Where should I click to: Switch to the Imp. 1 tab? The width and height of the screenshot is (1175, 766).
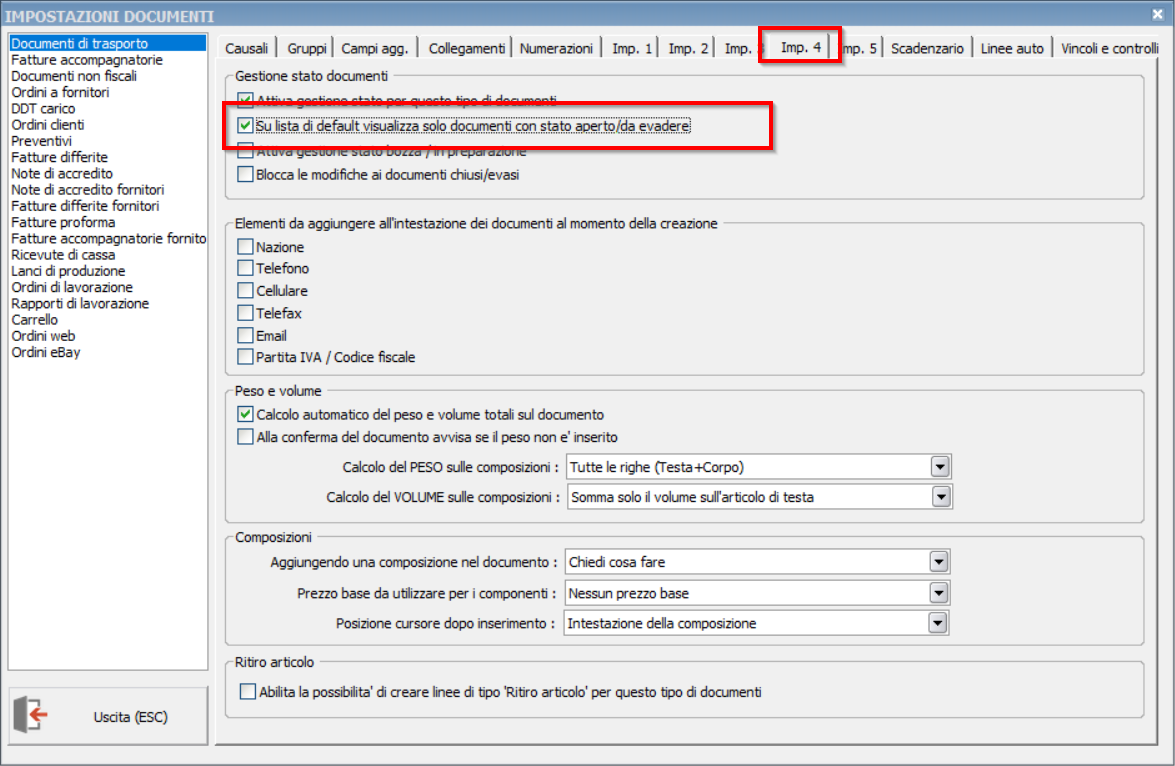pyautogui.click(x=632, y=48)
